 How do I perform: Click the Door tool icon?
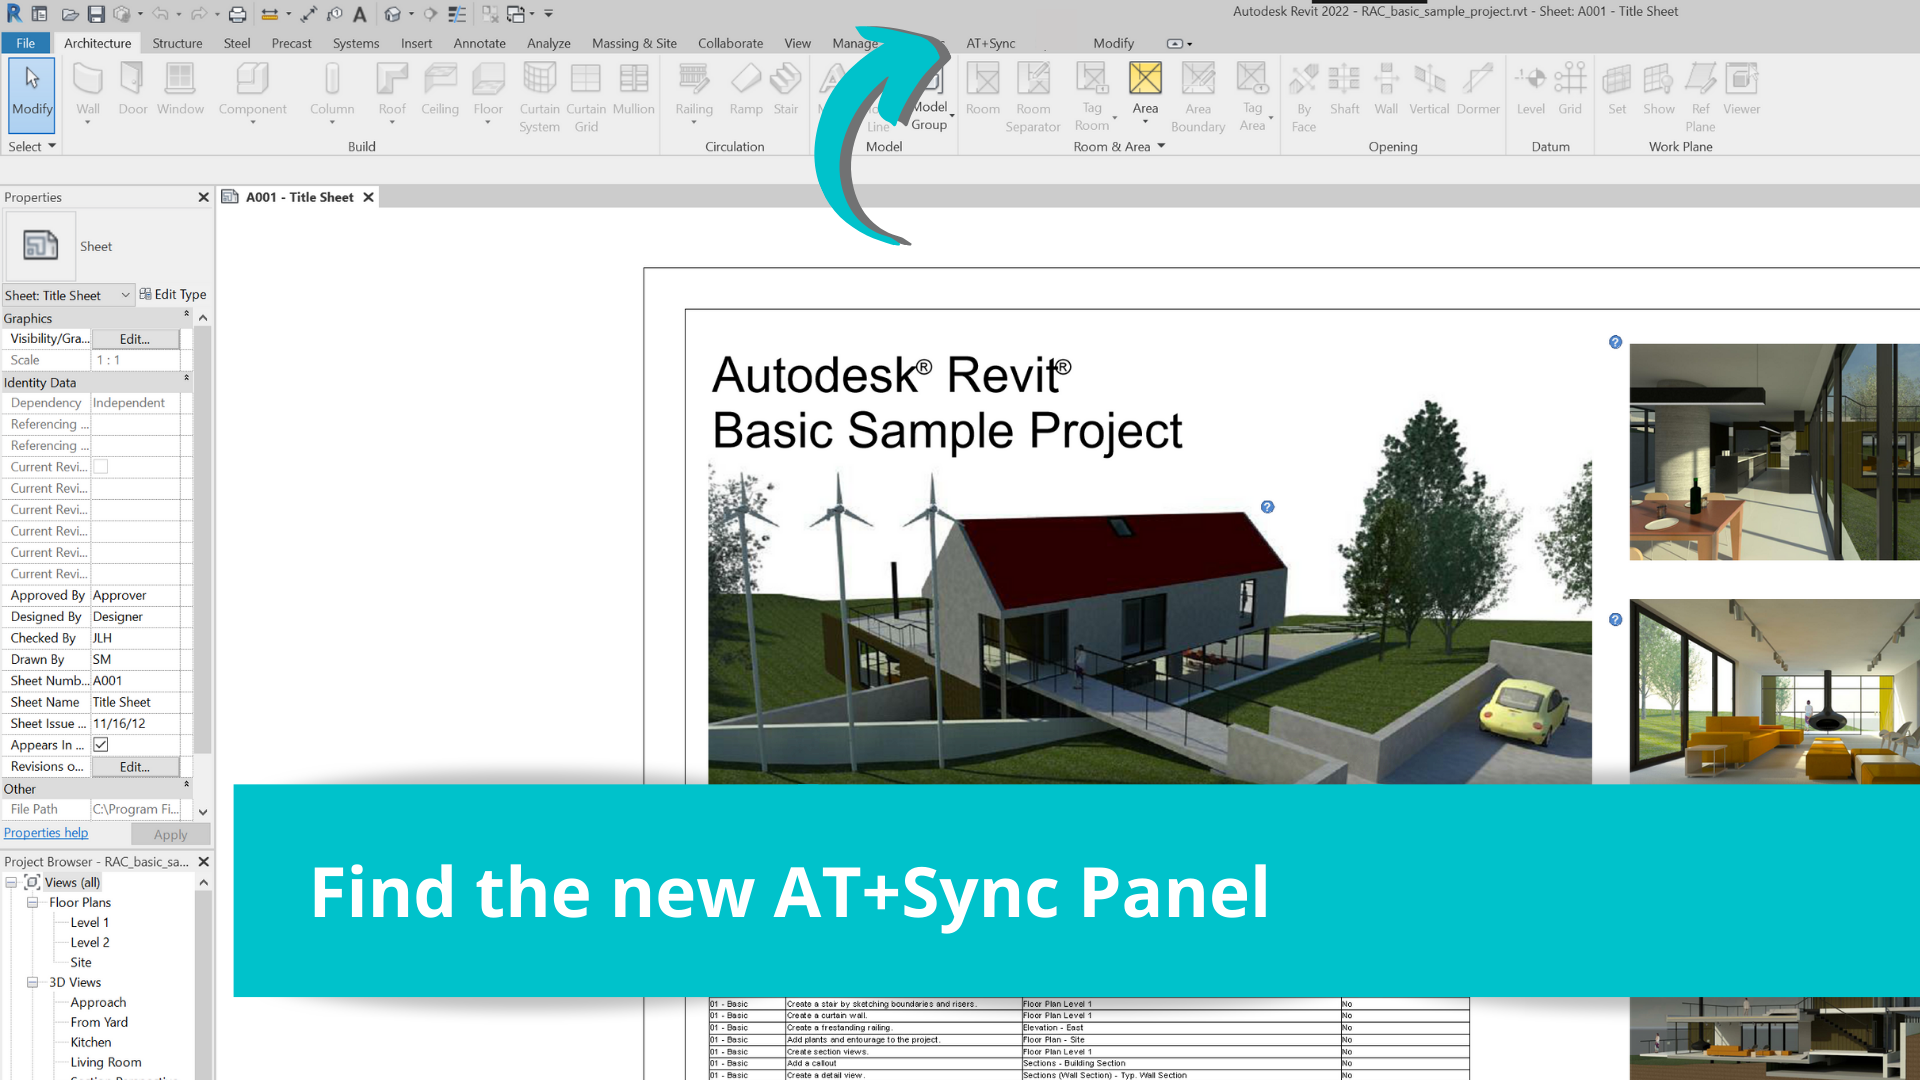pyautogui.click(x=132, y=80)
